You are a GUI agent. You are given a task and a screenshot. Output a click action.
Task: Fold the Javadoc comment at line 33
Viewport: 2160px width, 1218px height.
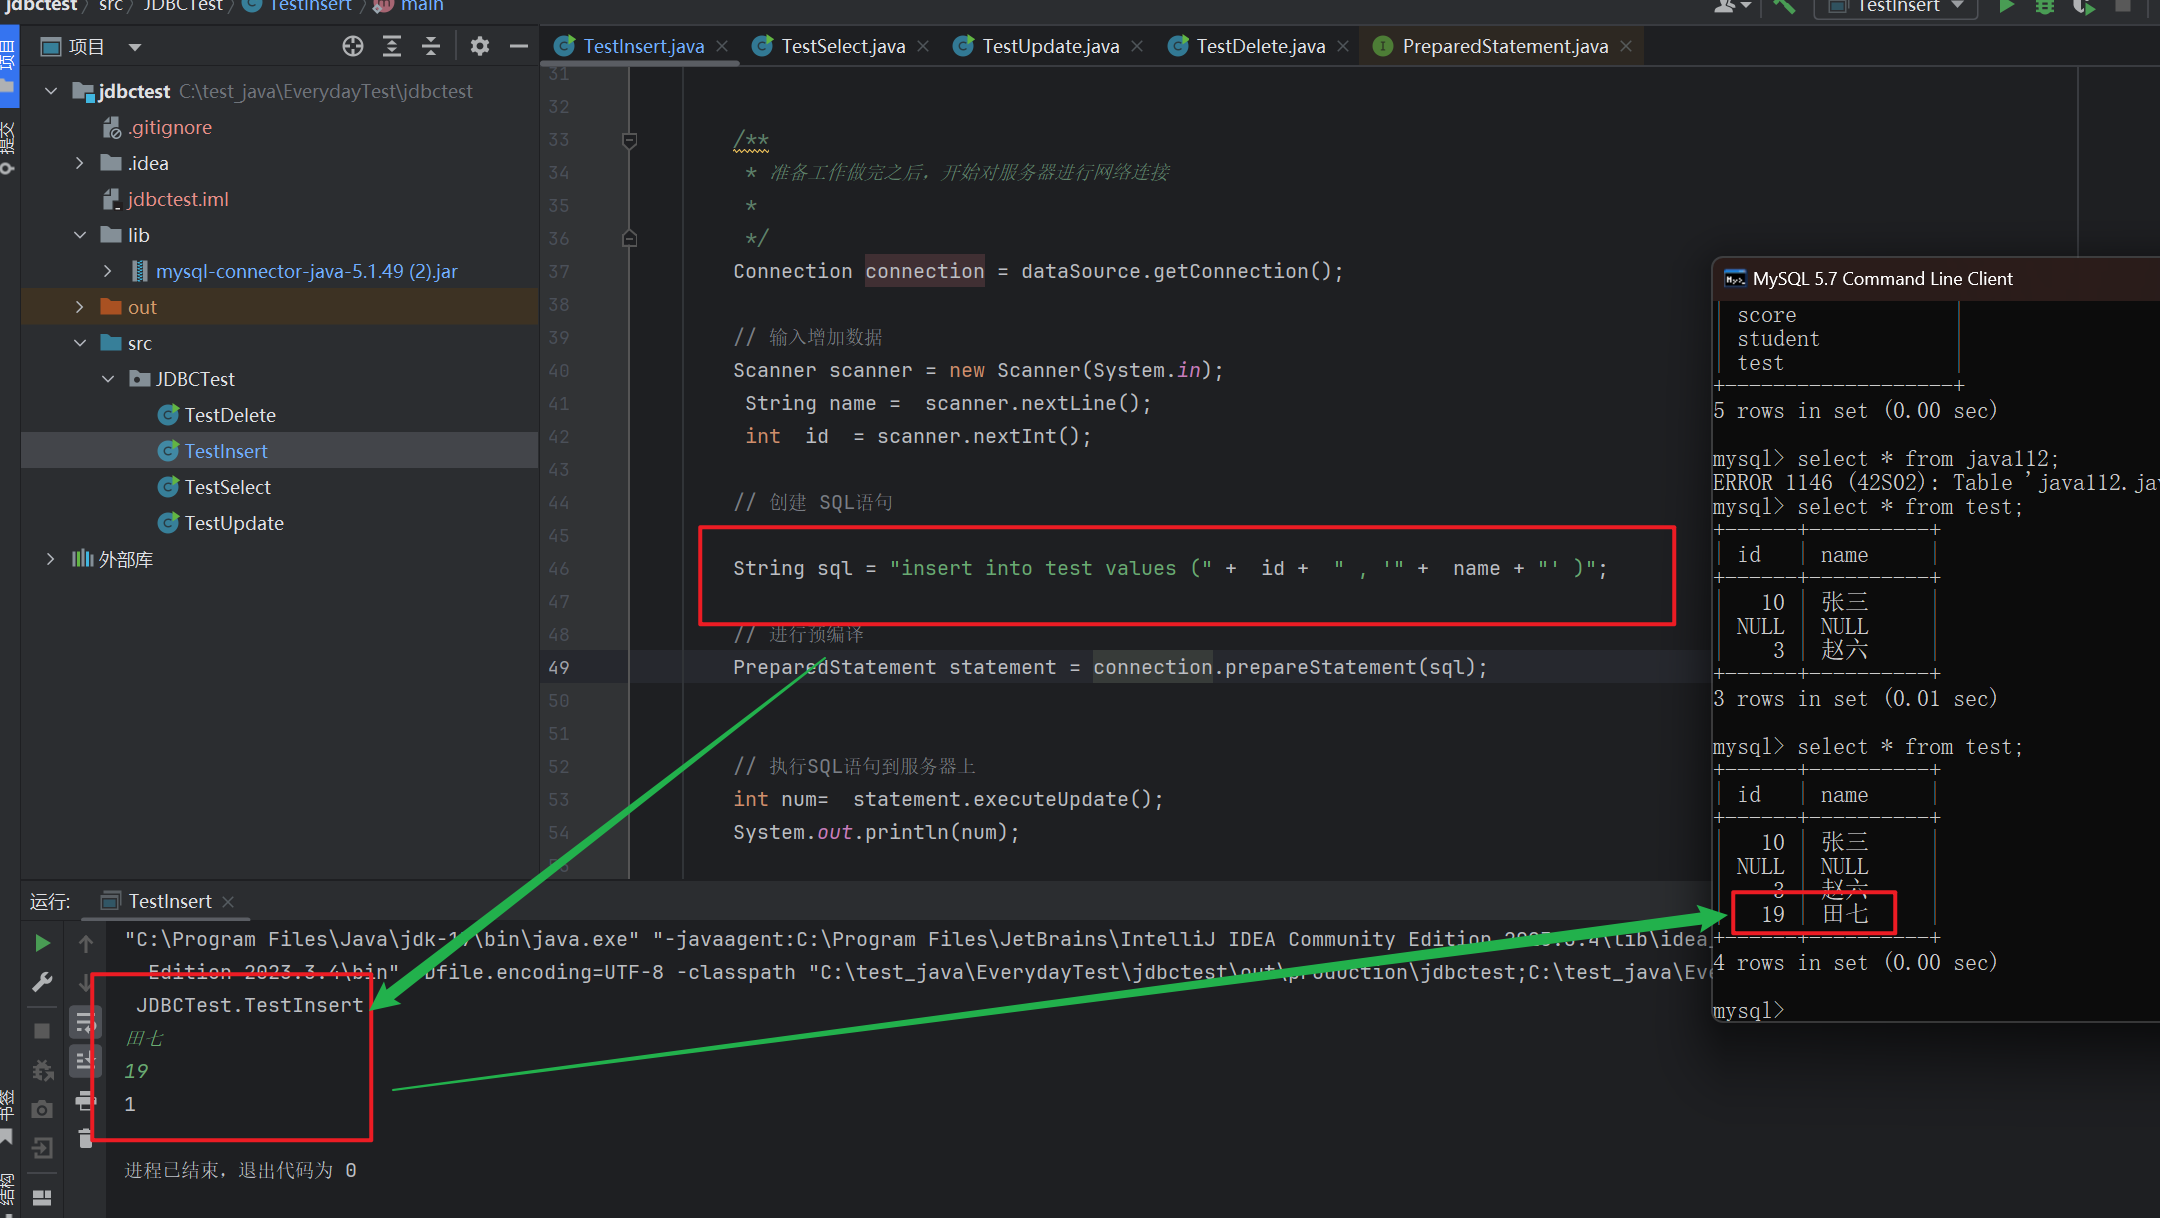click(629, 140)
